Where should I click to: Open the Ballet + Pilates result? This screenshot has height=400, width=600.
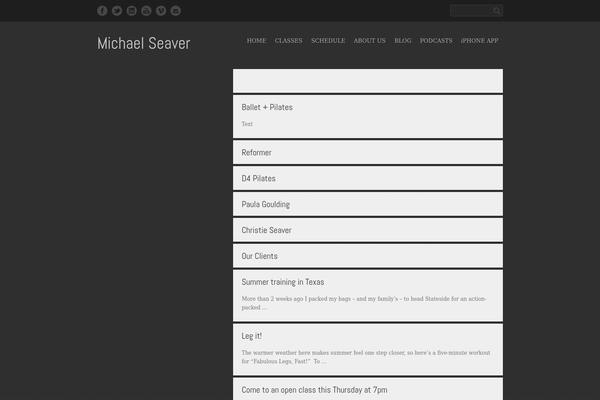pyautogui.click(x=267, y=107)
